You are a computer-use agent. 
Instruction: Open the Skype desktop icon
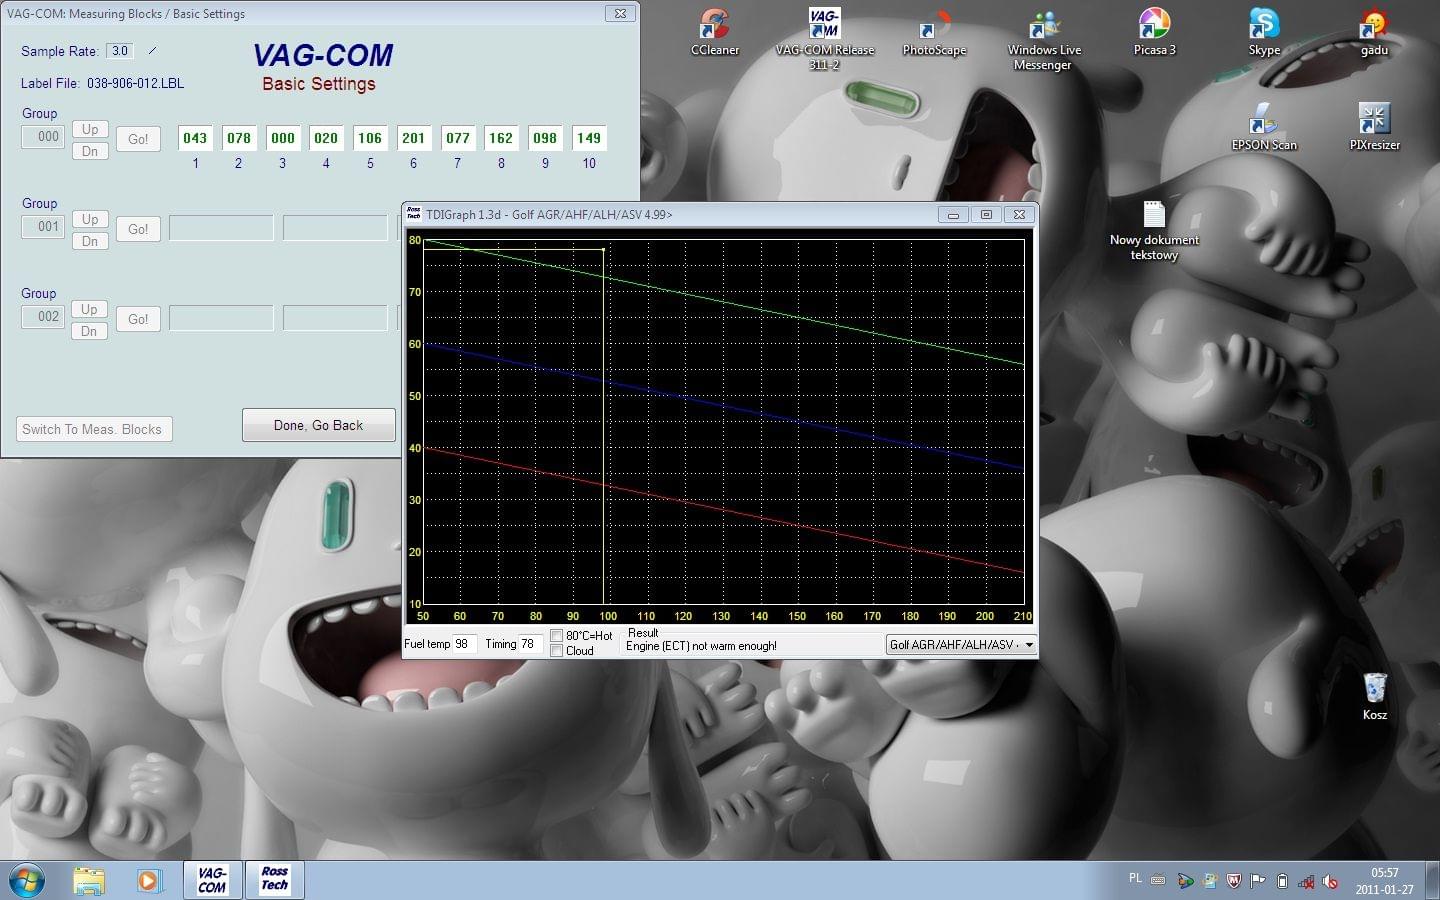tap(1264, 32)
